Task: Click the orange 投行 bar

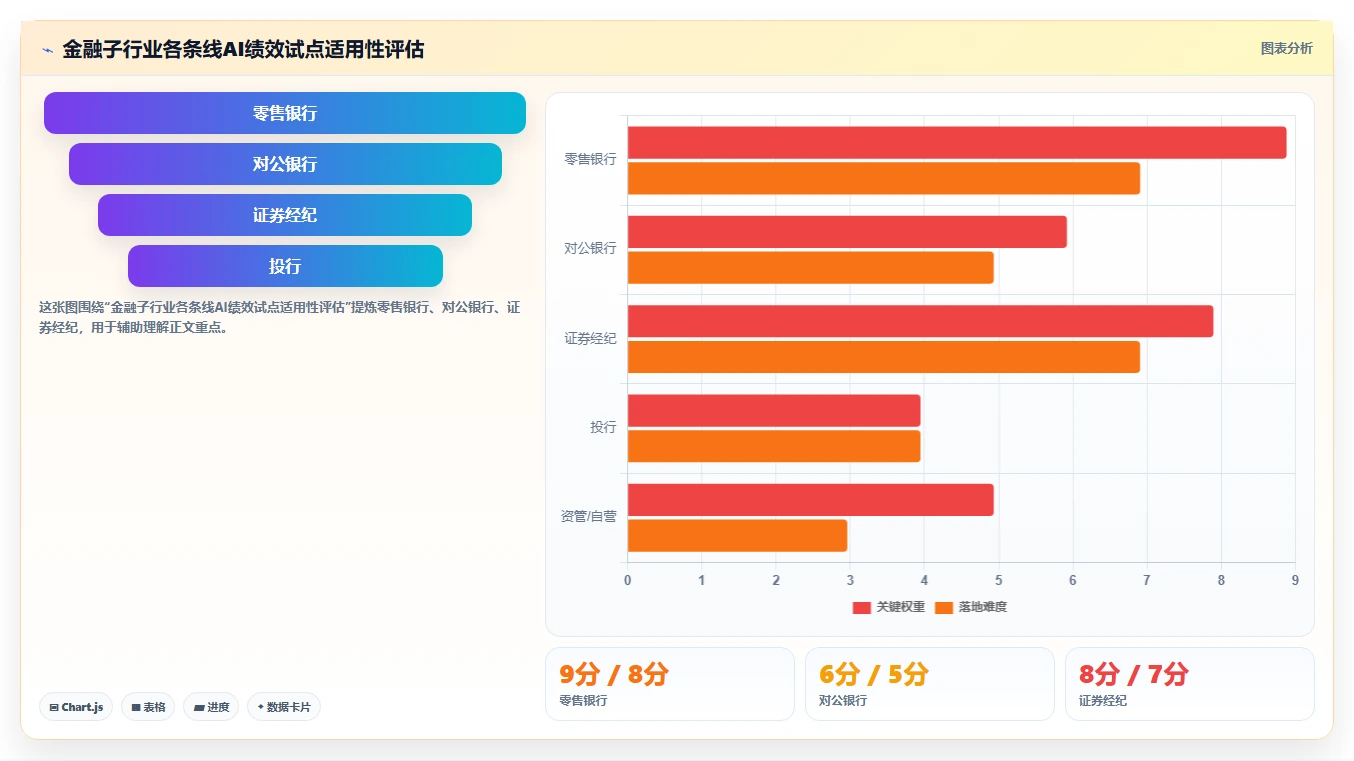Action: pos(774,446)
